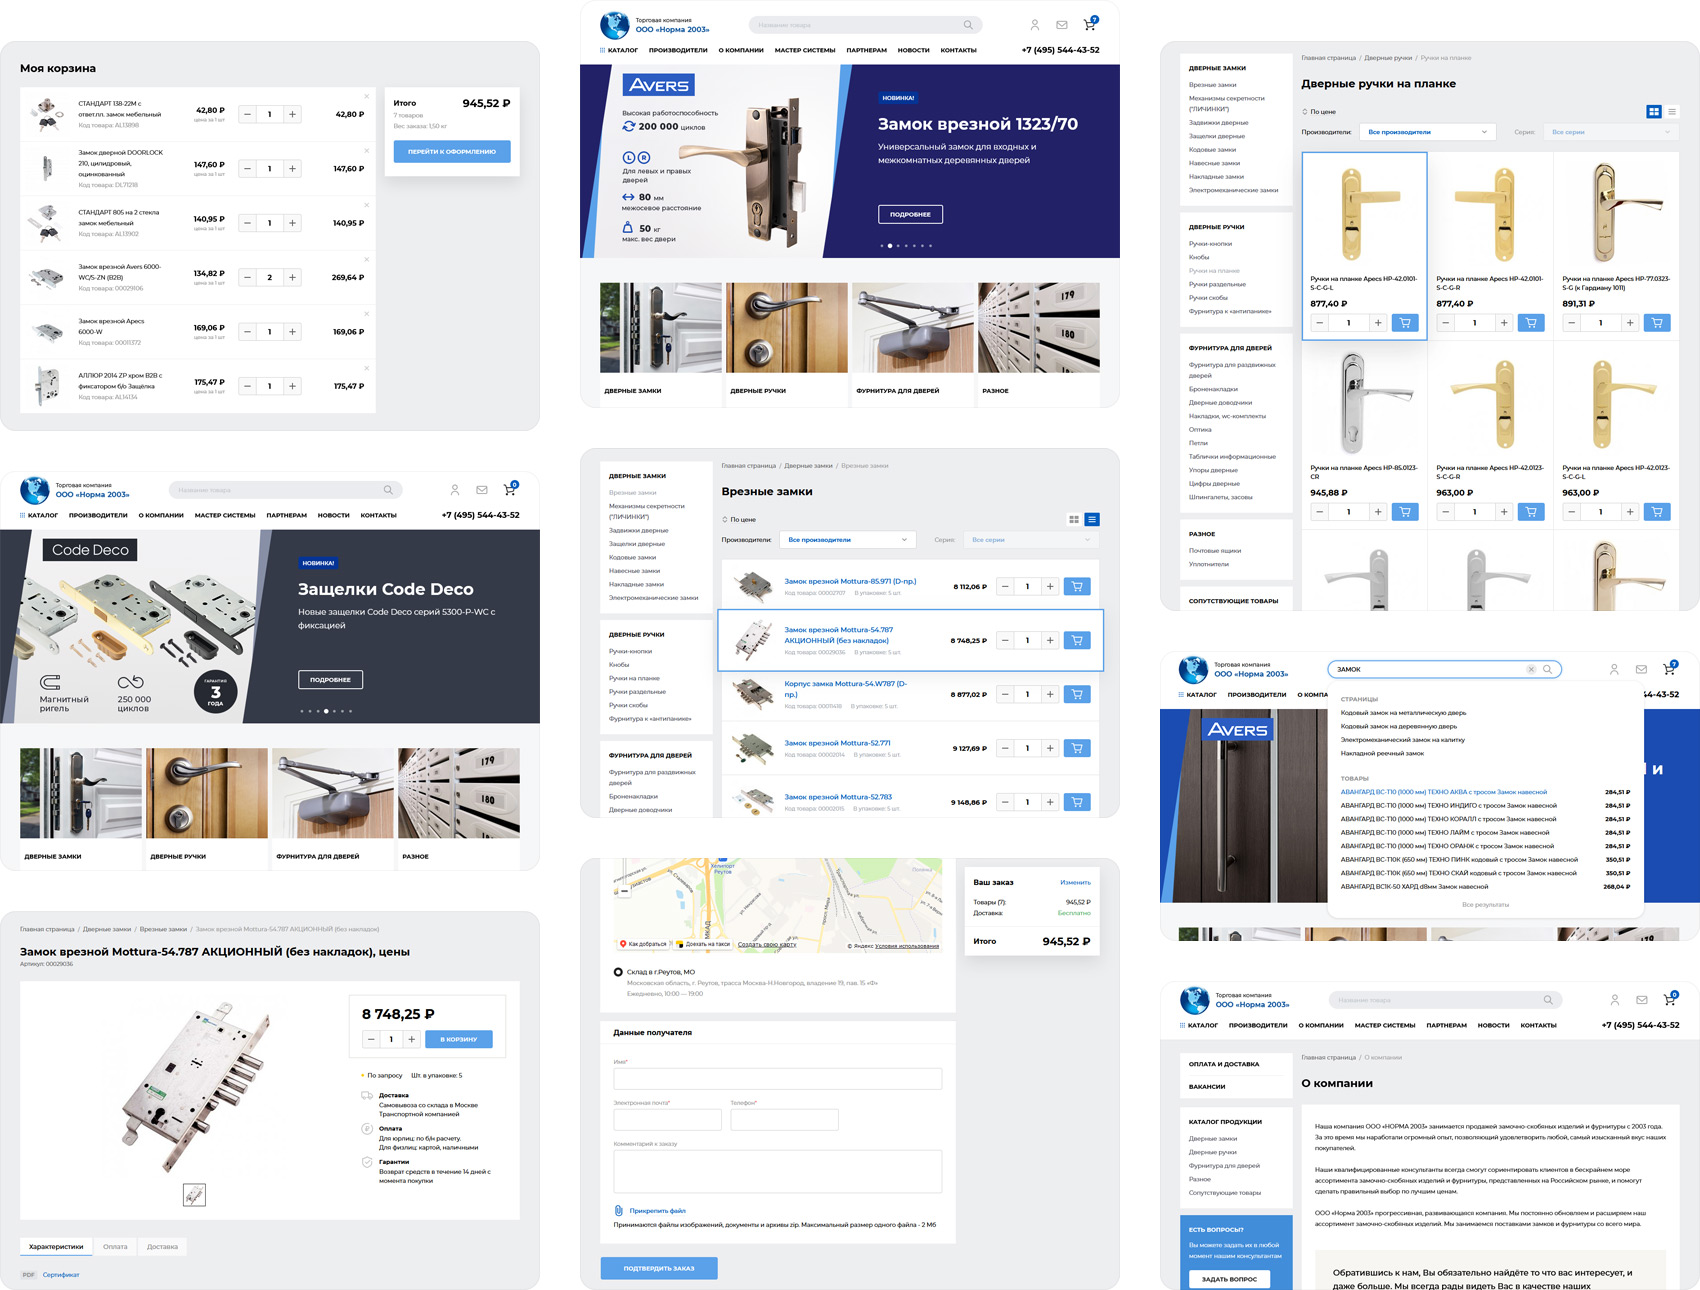Click ПОДТВЕРДИТЬ ЗАКАЗ button
The height and width of the screenshot is (1290, 1700).
(x=659, y=1268)
